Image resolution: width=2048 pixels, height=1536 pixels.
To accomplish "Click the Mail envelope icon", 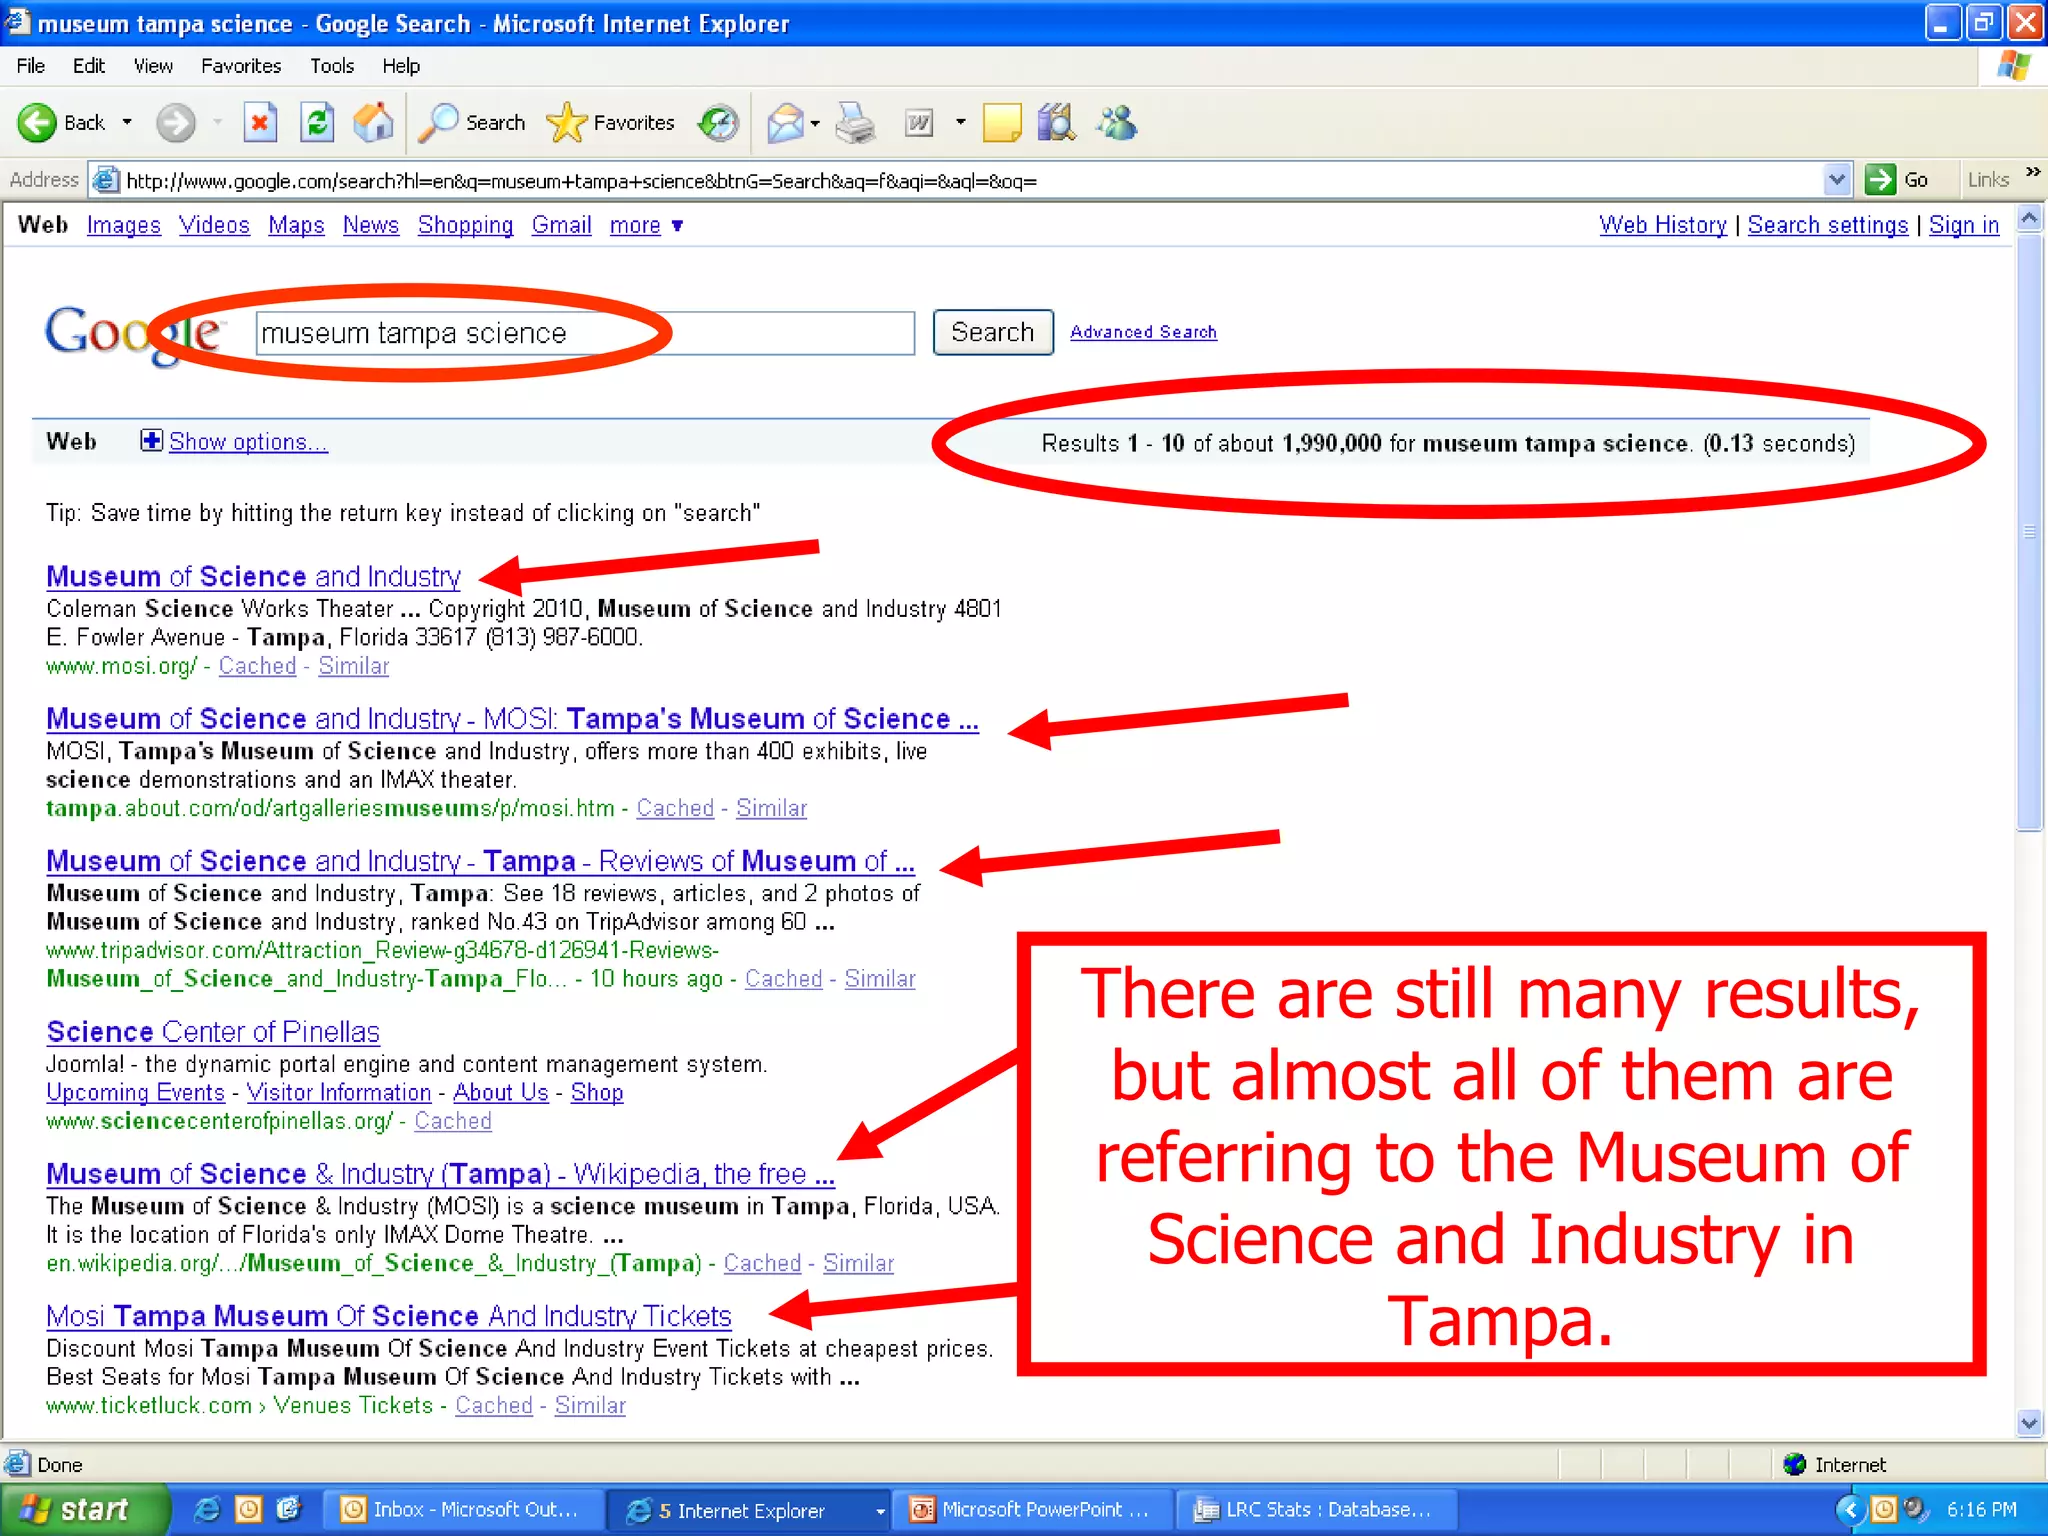I will (x=785, y=123).
